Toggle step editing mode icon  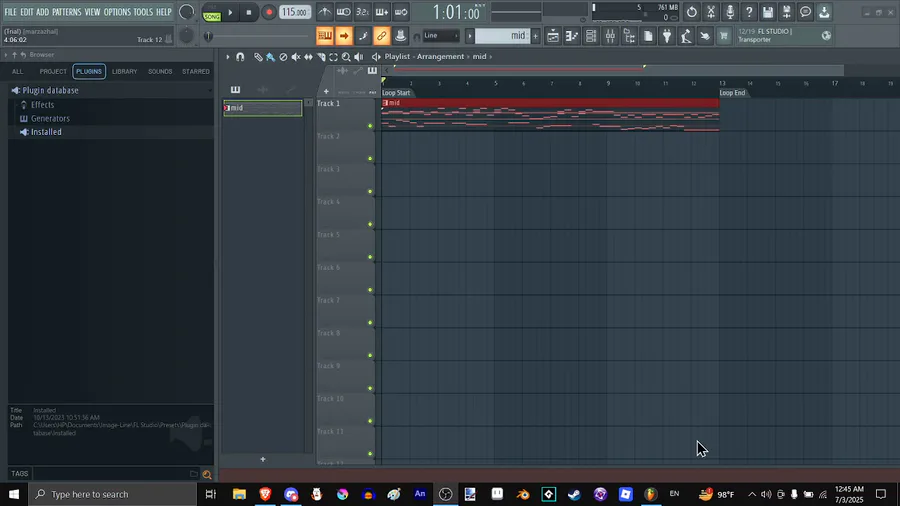381,12
